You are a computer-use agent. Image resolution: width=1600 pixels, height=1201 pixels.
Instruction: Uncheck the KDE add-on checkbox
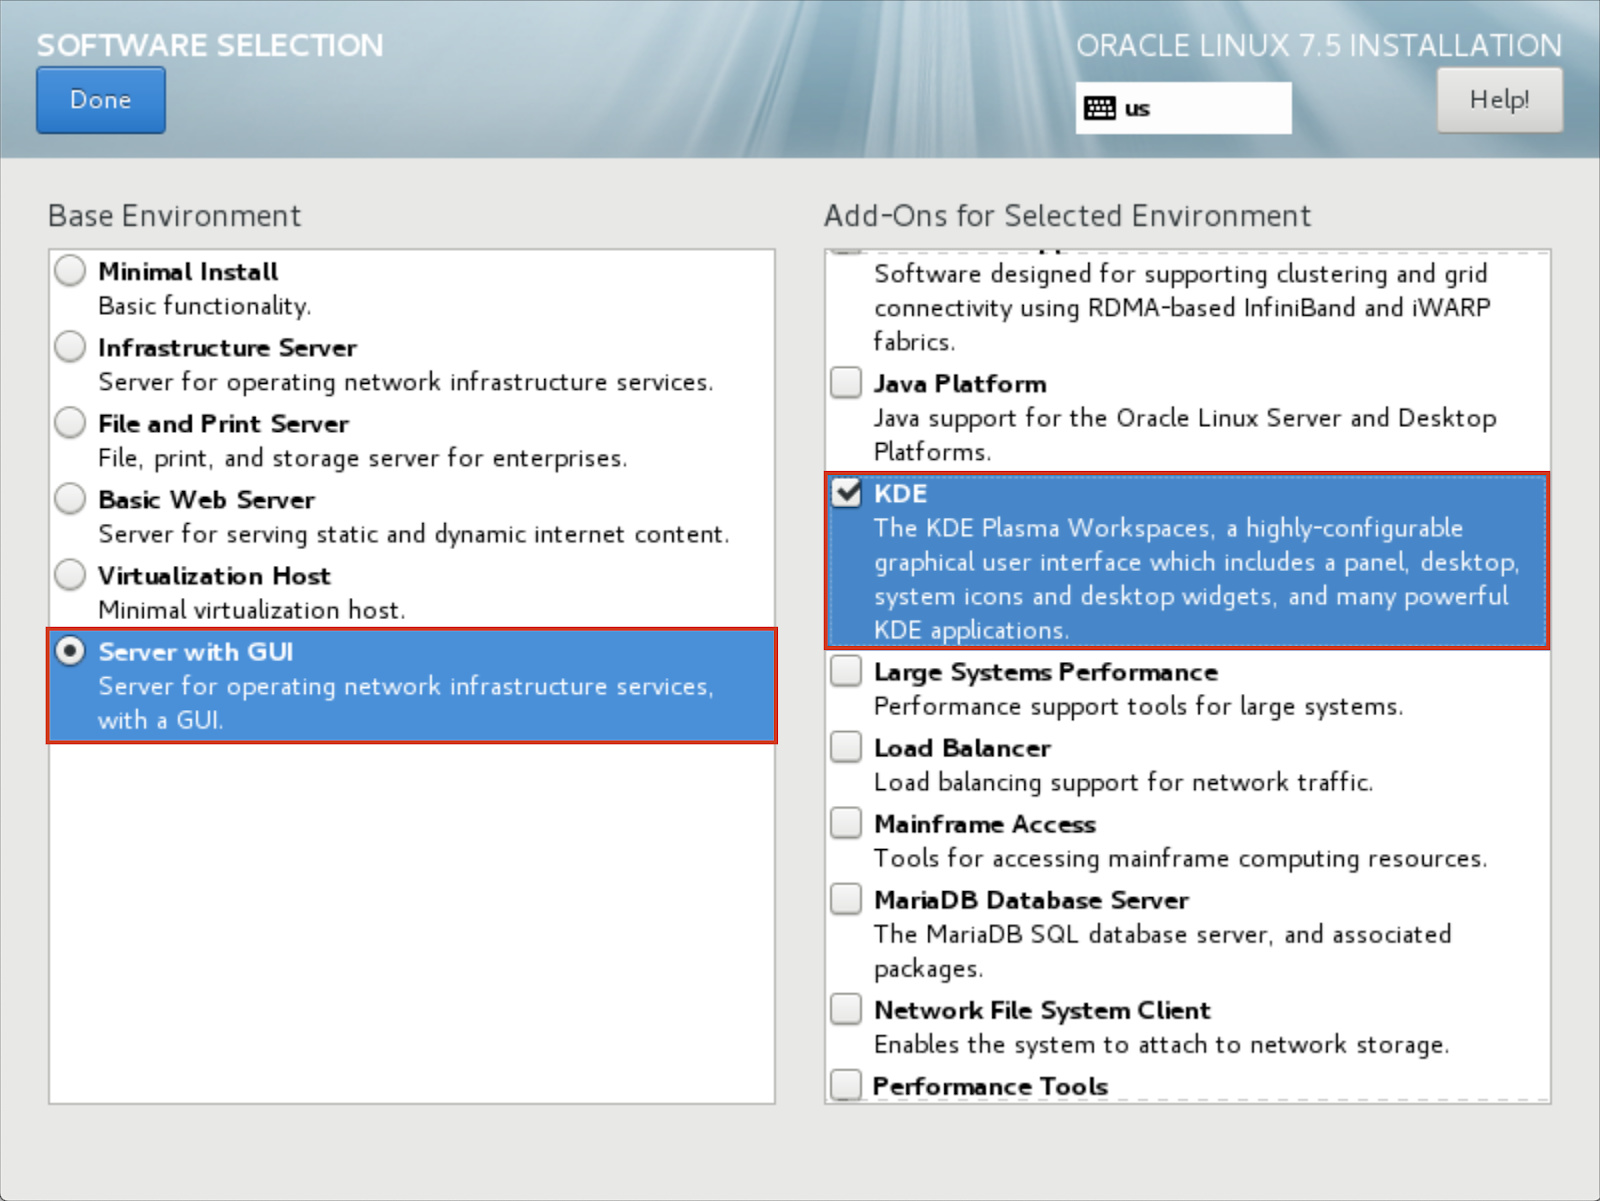point(846,492)
